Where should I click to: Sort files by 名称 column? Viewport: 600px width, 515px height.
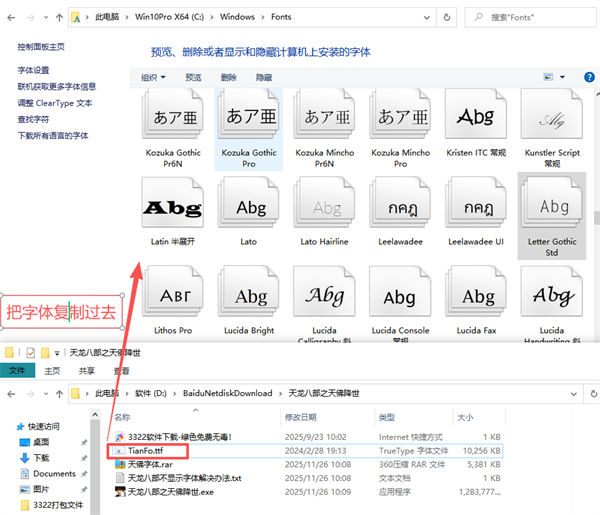122,417
